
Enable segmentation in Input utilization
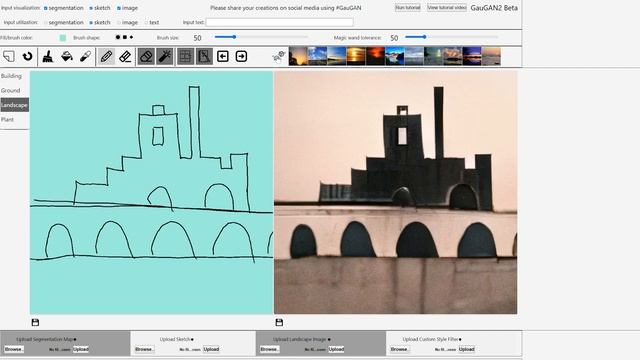pos(46,23)
